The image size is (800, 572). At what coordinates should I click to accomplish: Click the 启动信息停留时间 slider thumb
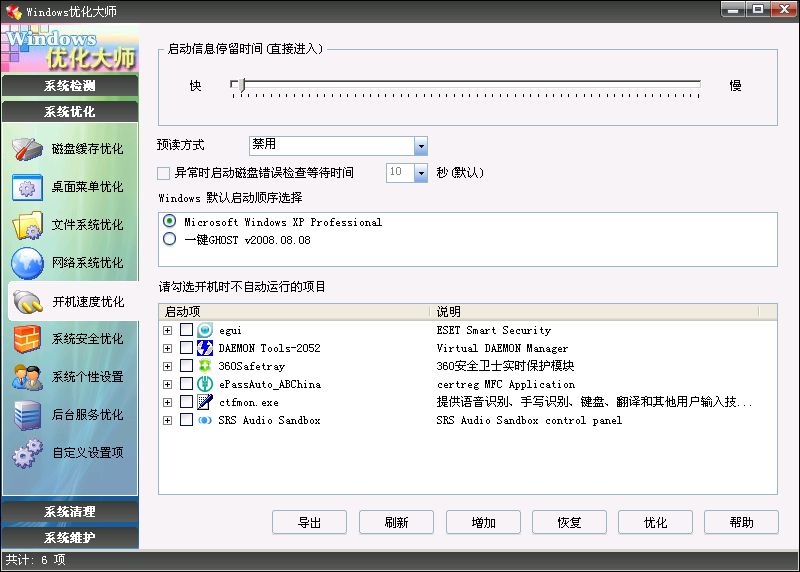pos(242,85)
